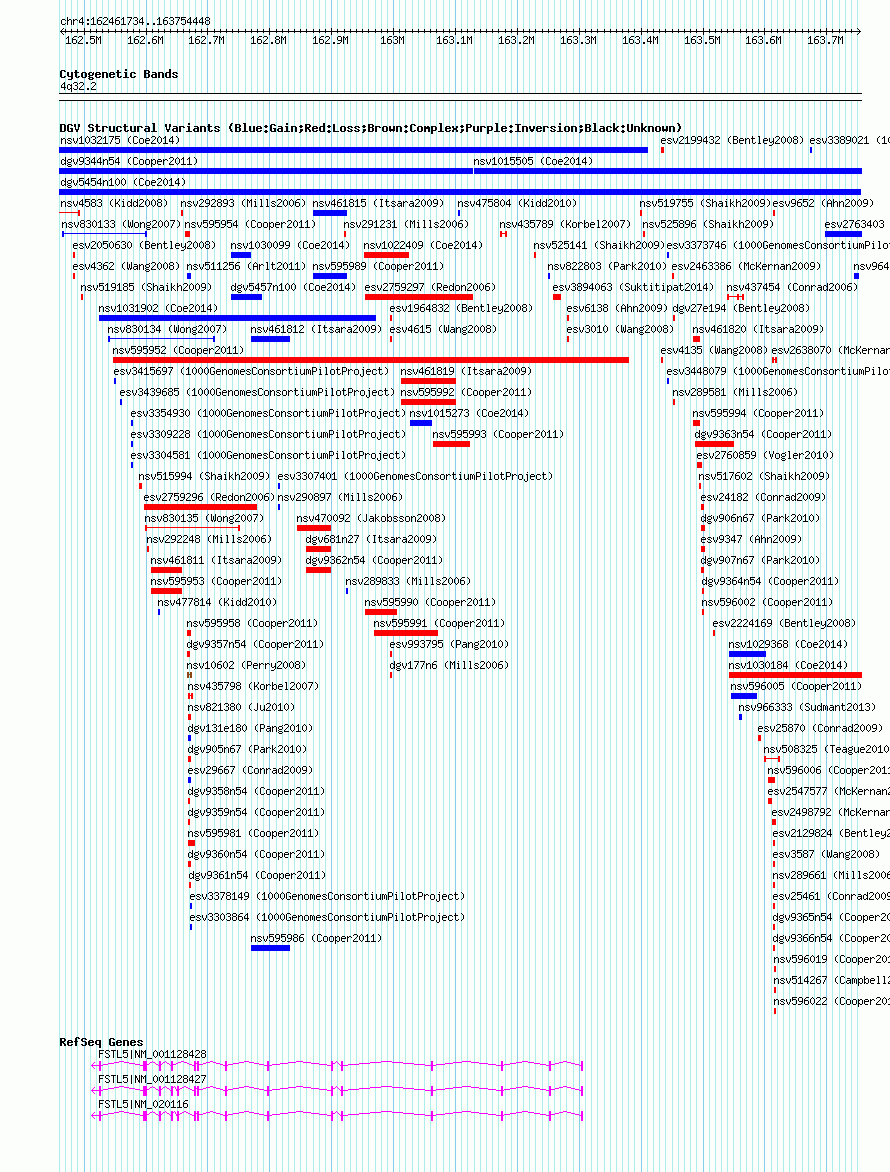Click the nsv289833 (Mills2006) label

[x=408, y=581]
